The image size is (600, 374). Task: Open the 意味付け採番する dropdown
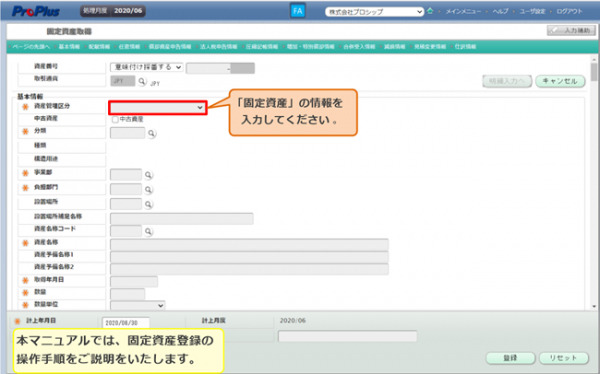pos(147,67)
